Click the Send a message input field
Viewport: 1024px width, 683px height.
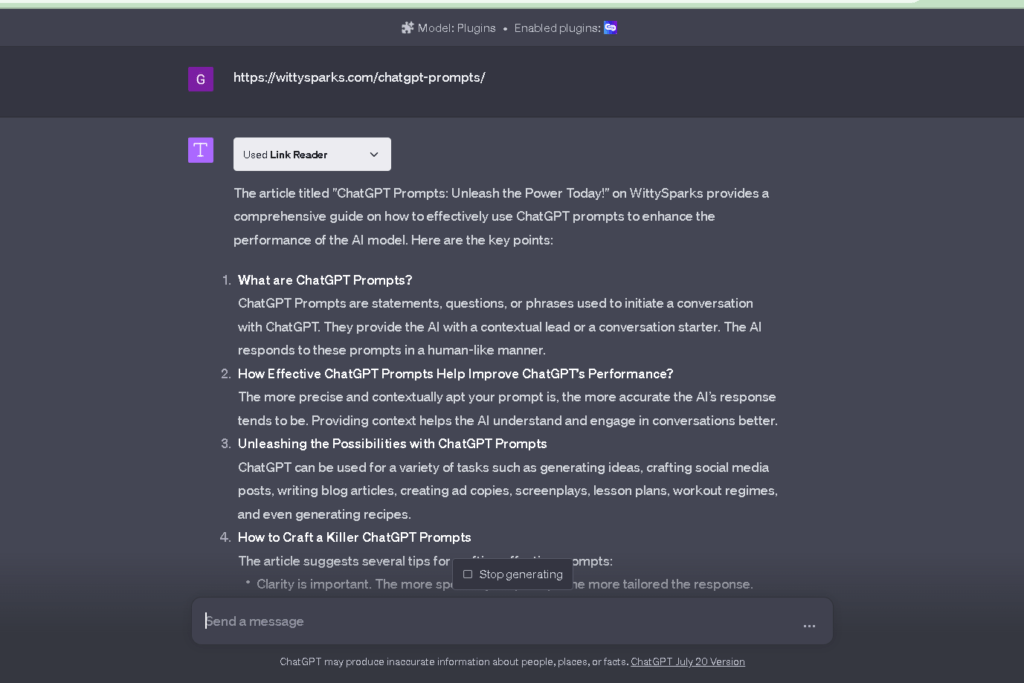click(400, 621)
